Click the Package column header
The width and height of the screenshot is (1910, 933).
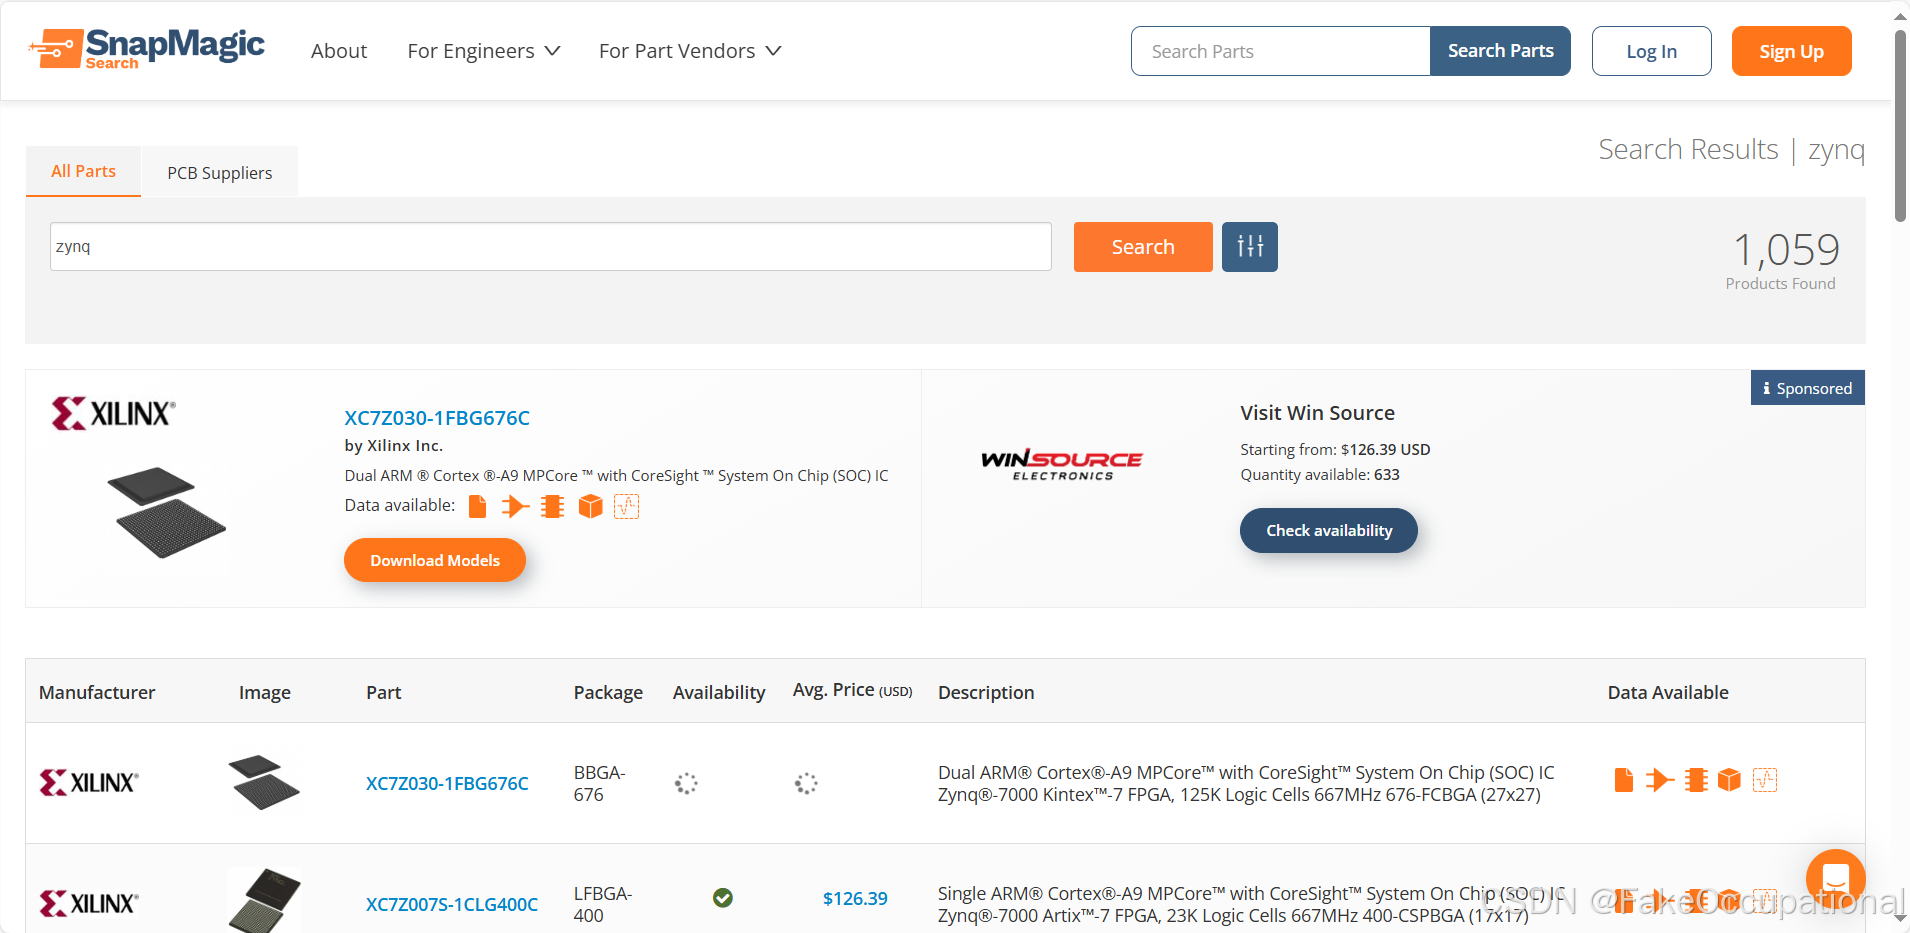coord(608,692)
